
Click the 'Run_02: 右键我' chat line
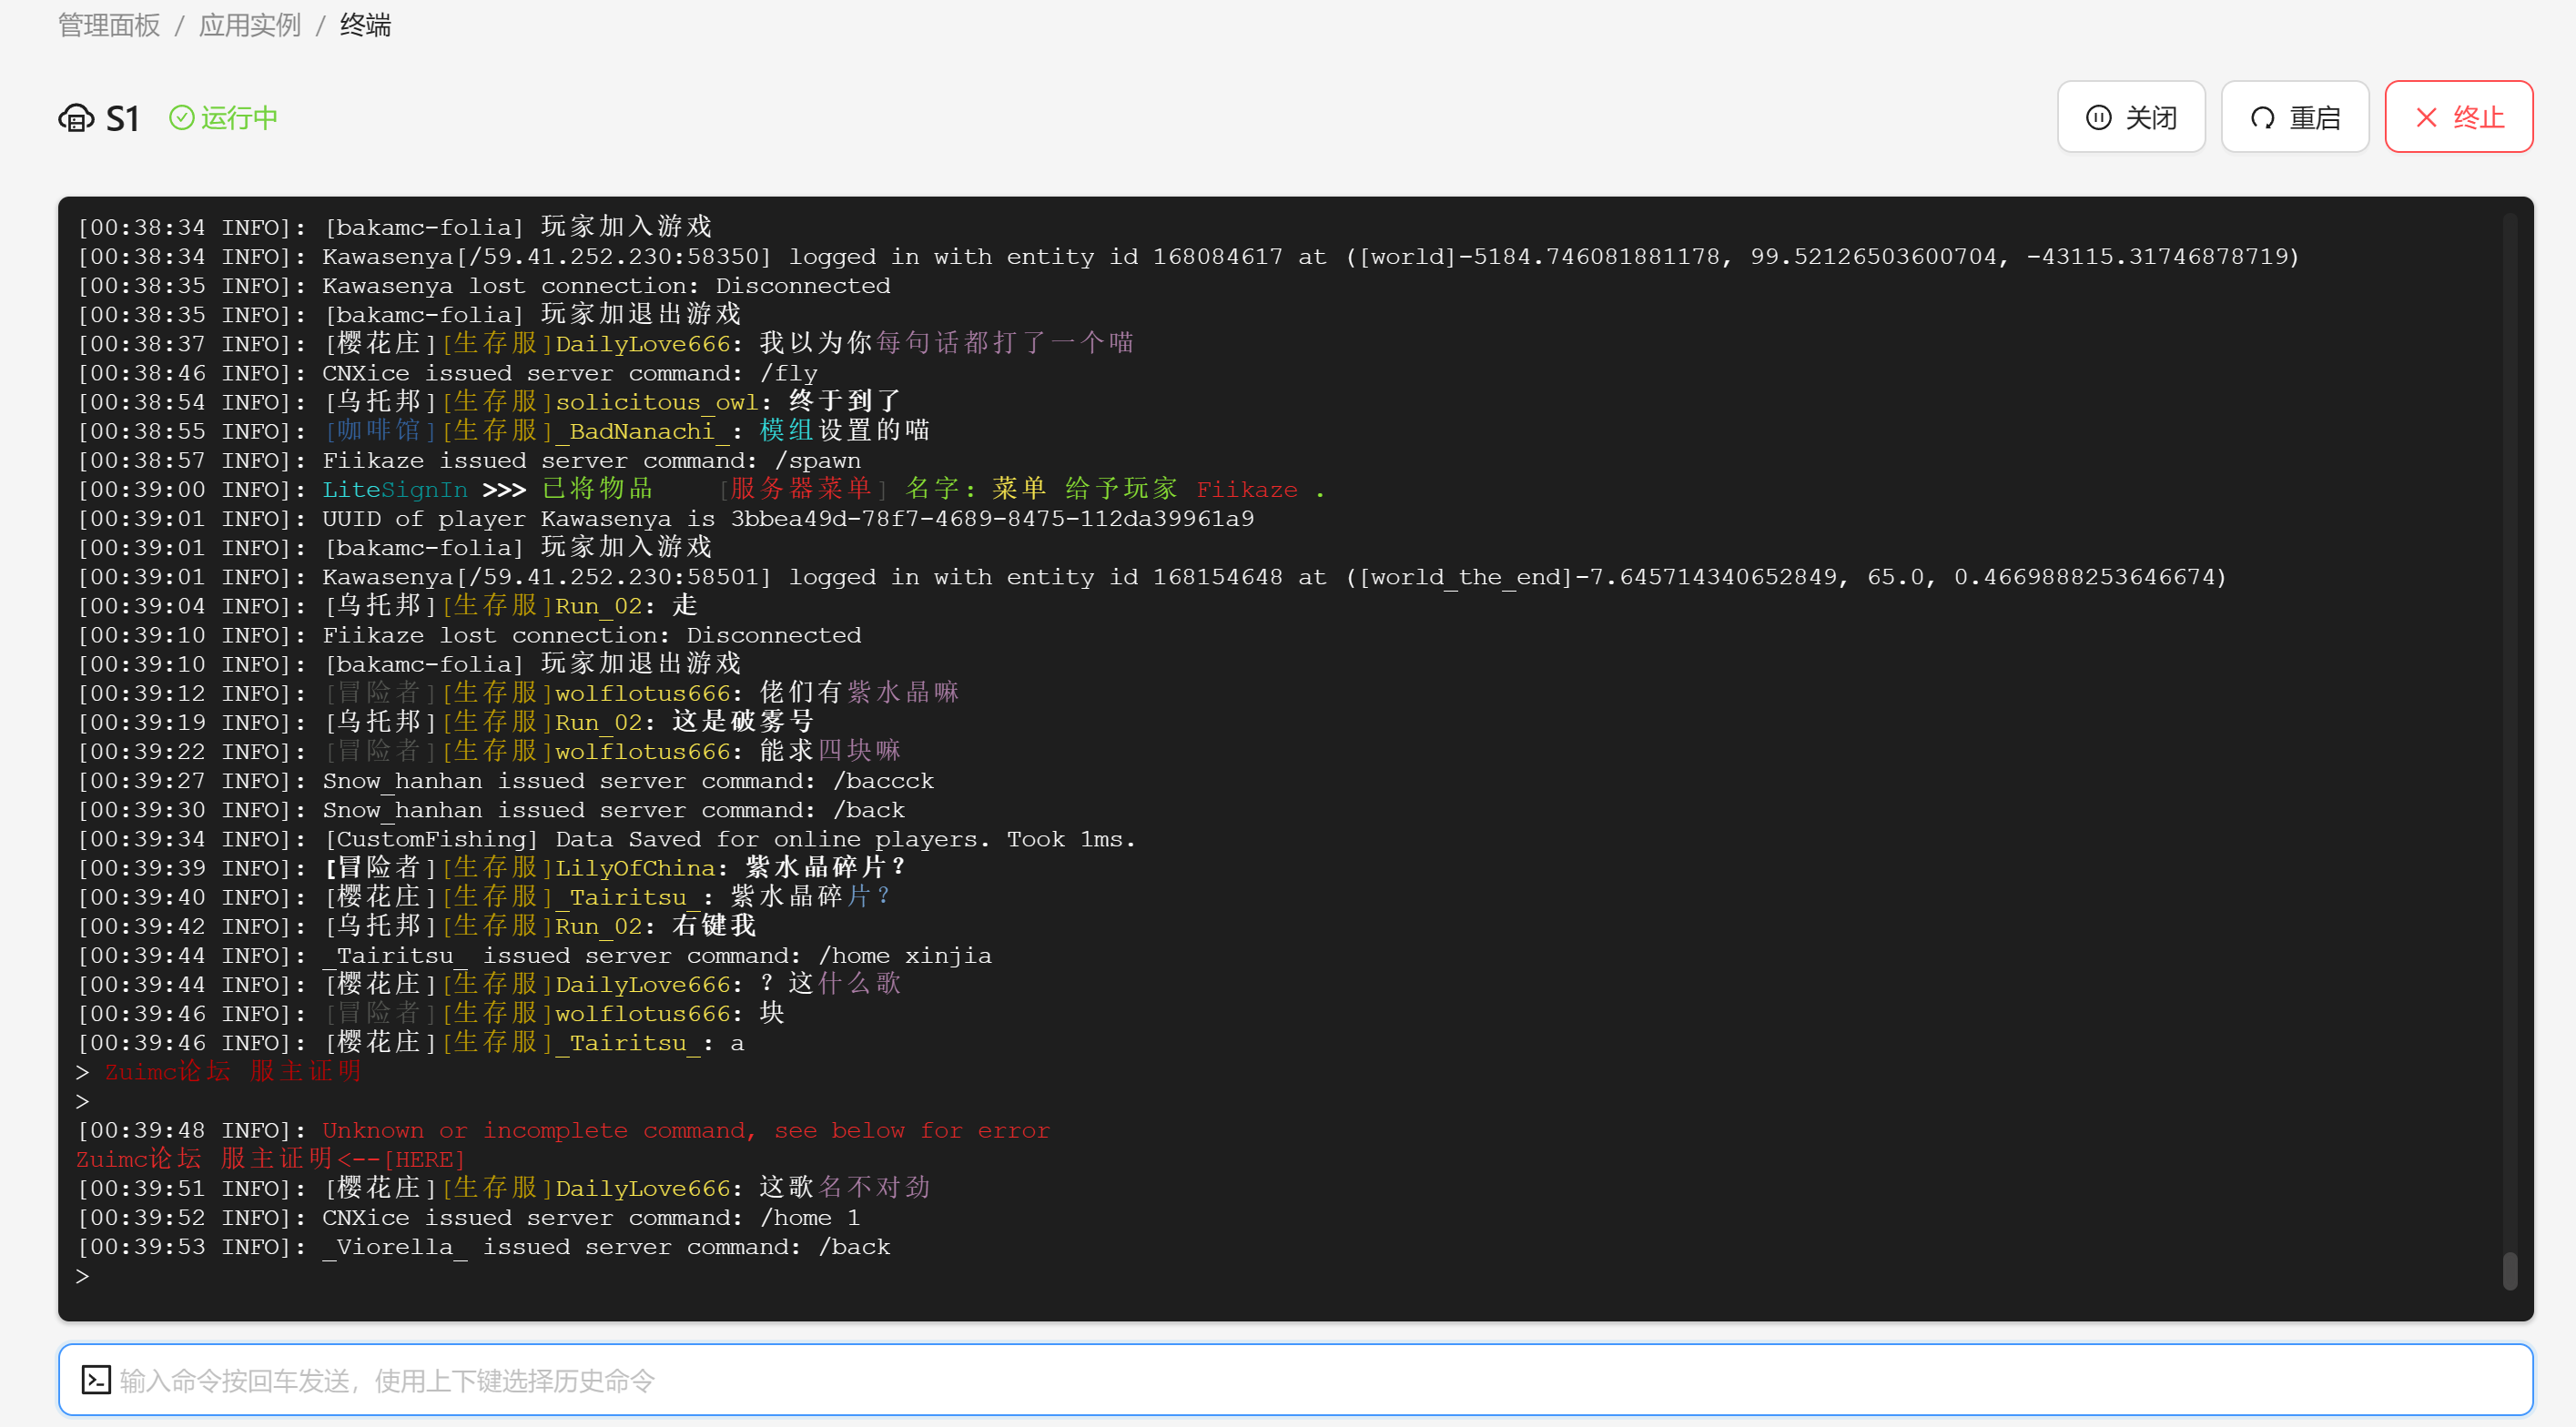tap(417, 927)
